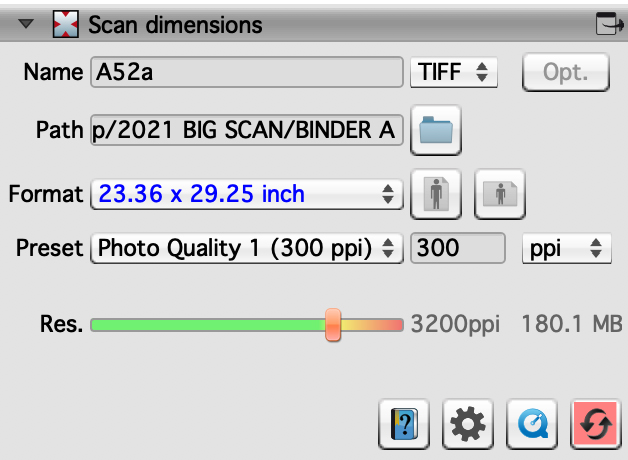Click the Name field containing A52a
This screenshot has width=628, height=460.
pyautogui.click(x=246, y=73)
